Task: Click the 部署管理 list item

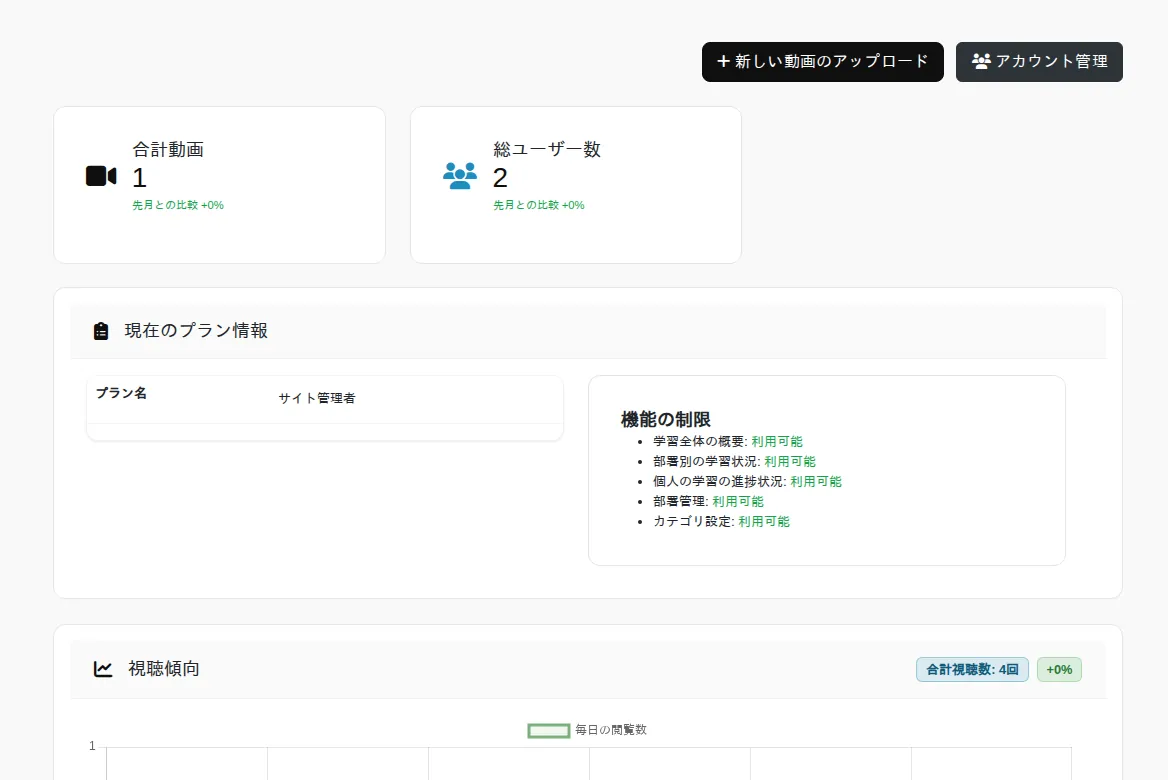Action: pyautogui.click(x=708, y=502)
